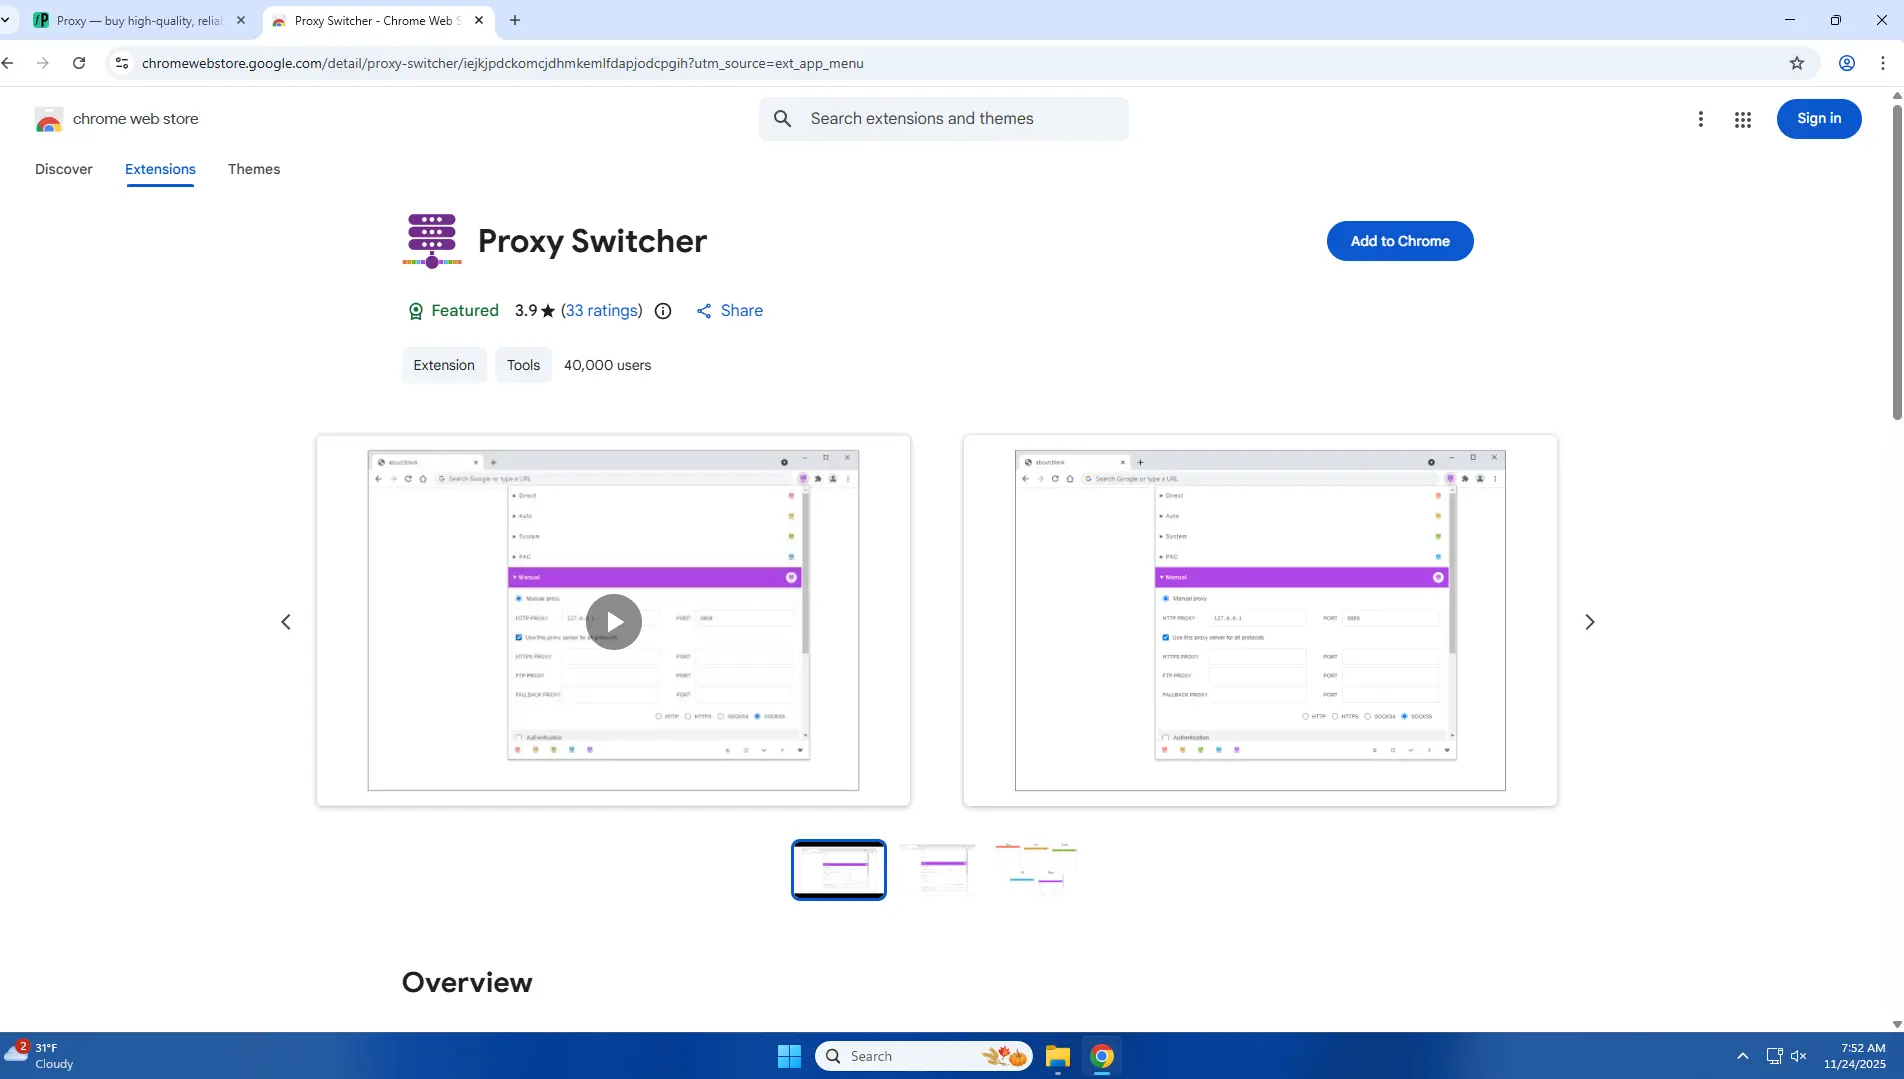Click the Proxy Switcher title heading

coord(592,241)
